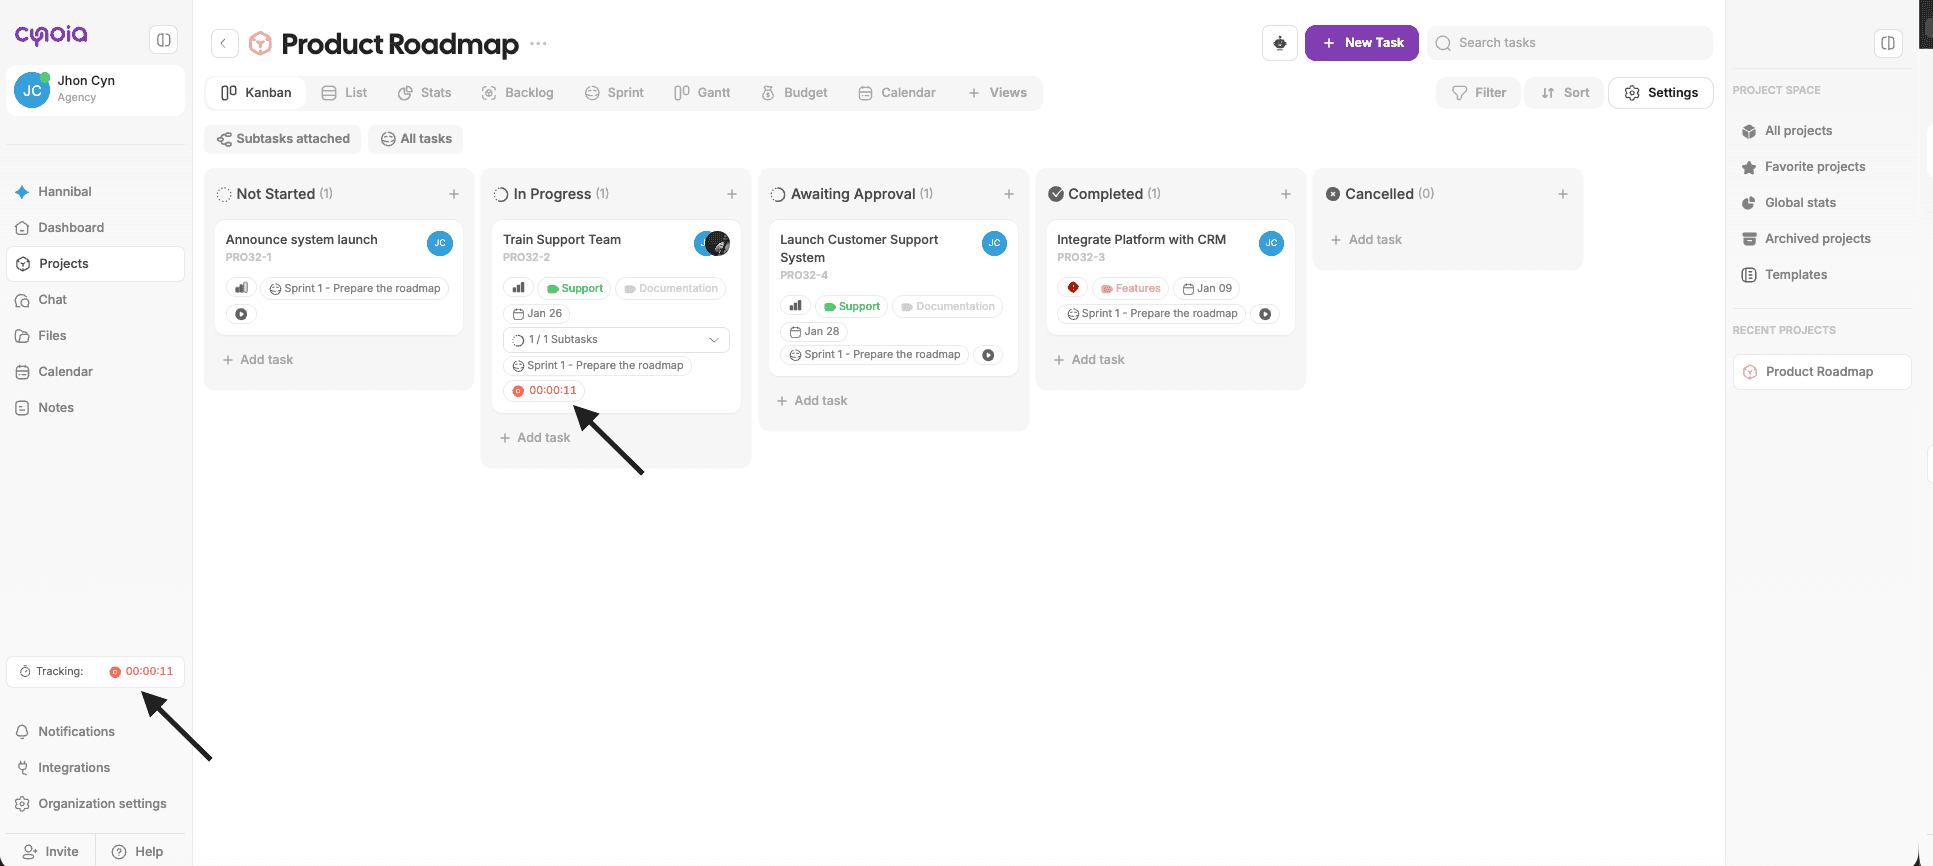Add a task via Not Started plus icon
This screenshot has width=1933, height=866.
(454, 194)
